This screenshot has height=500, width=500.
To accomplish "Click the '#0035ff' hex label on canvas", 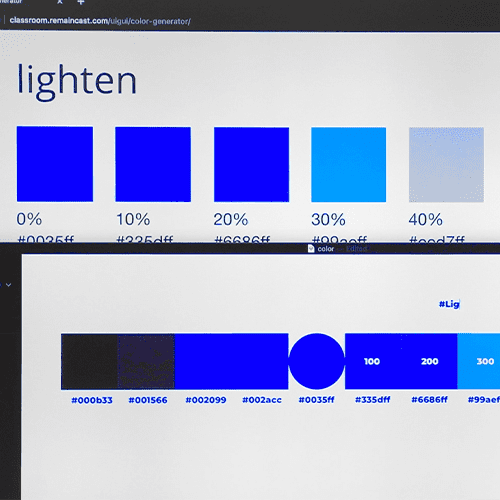I will [316, 400].
